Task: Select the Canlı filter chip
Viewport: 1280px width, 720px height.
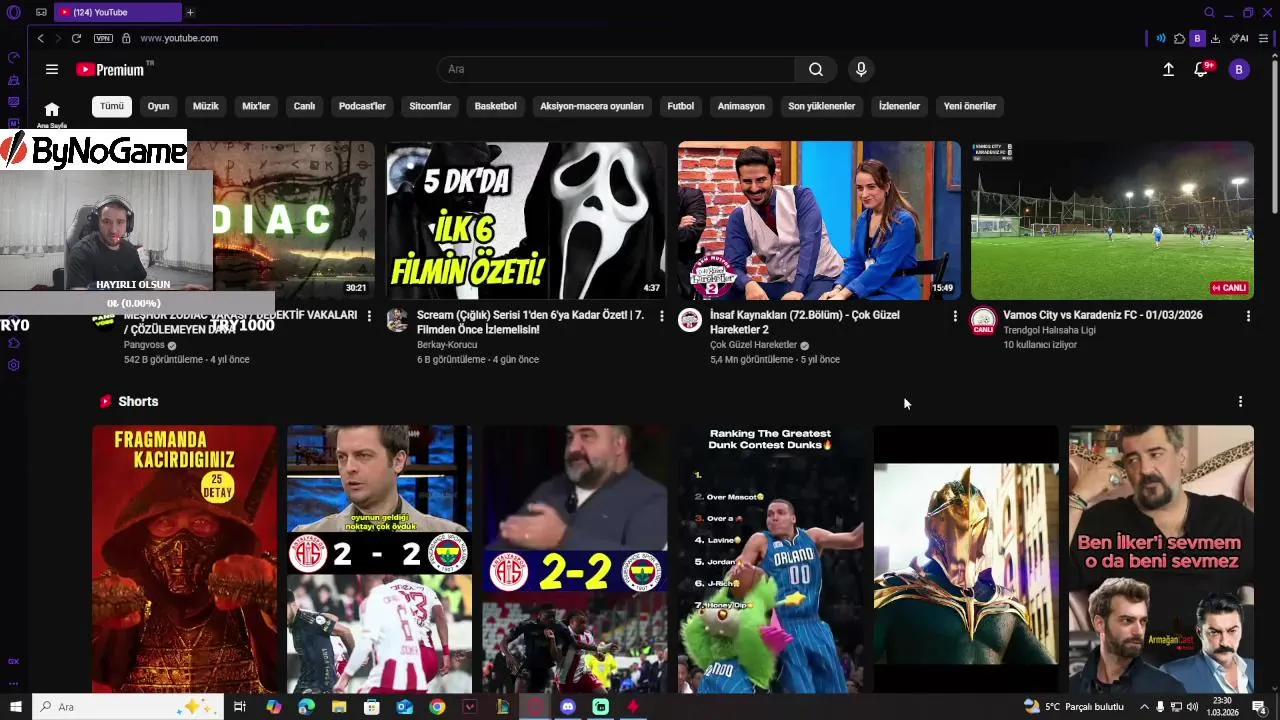Action: point(304,106)
